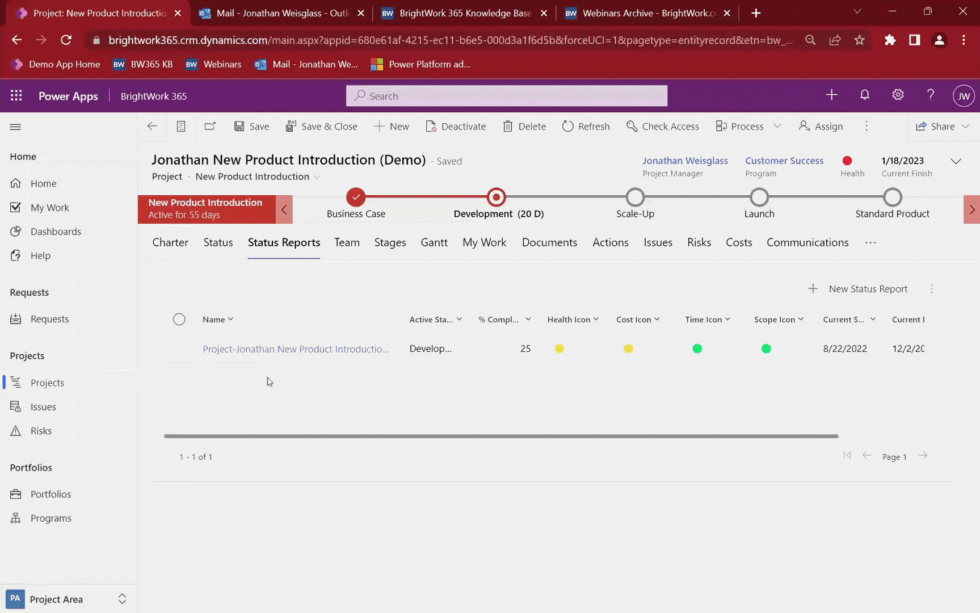Expand the Process dropdown in the command bar
This screenshot has height=613, width=980.
tap(776, 126)
